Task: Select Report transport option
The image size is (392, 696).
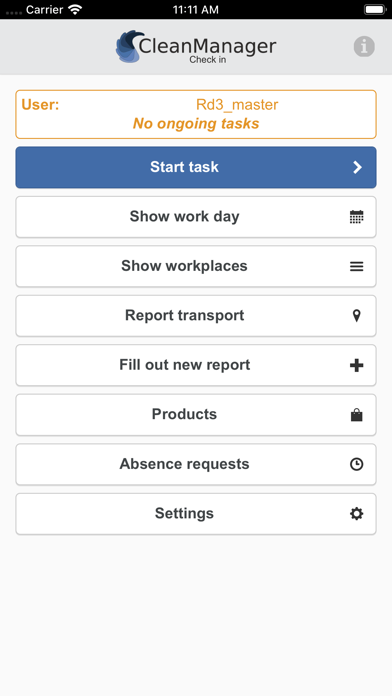Action: pyautogui.click(x=196, y=316)
